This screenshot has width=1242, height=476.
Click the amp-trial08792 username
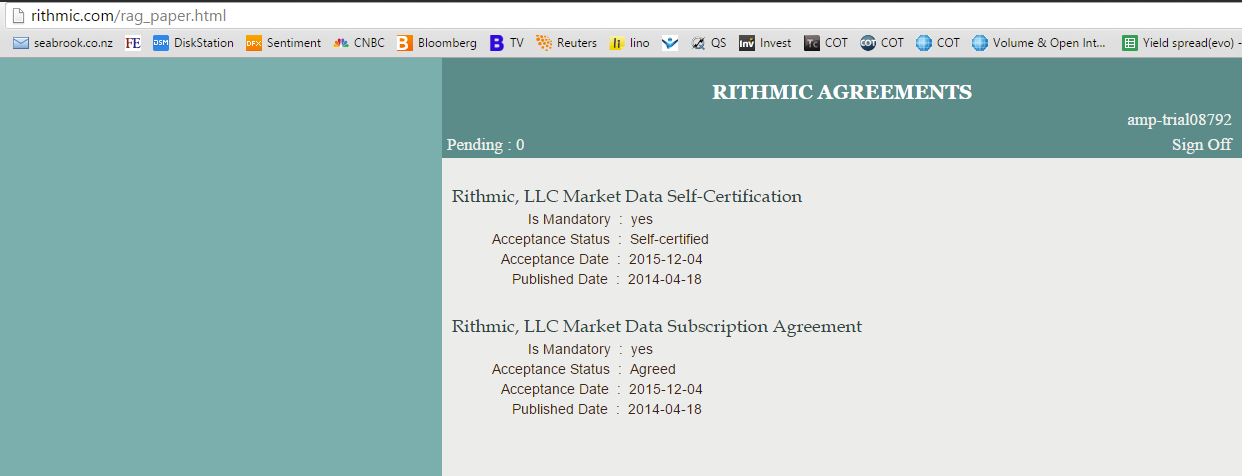tap(1180, 120)
